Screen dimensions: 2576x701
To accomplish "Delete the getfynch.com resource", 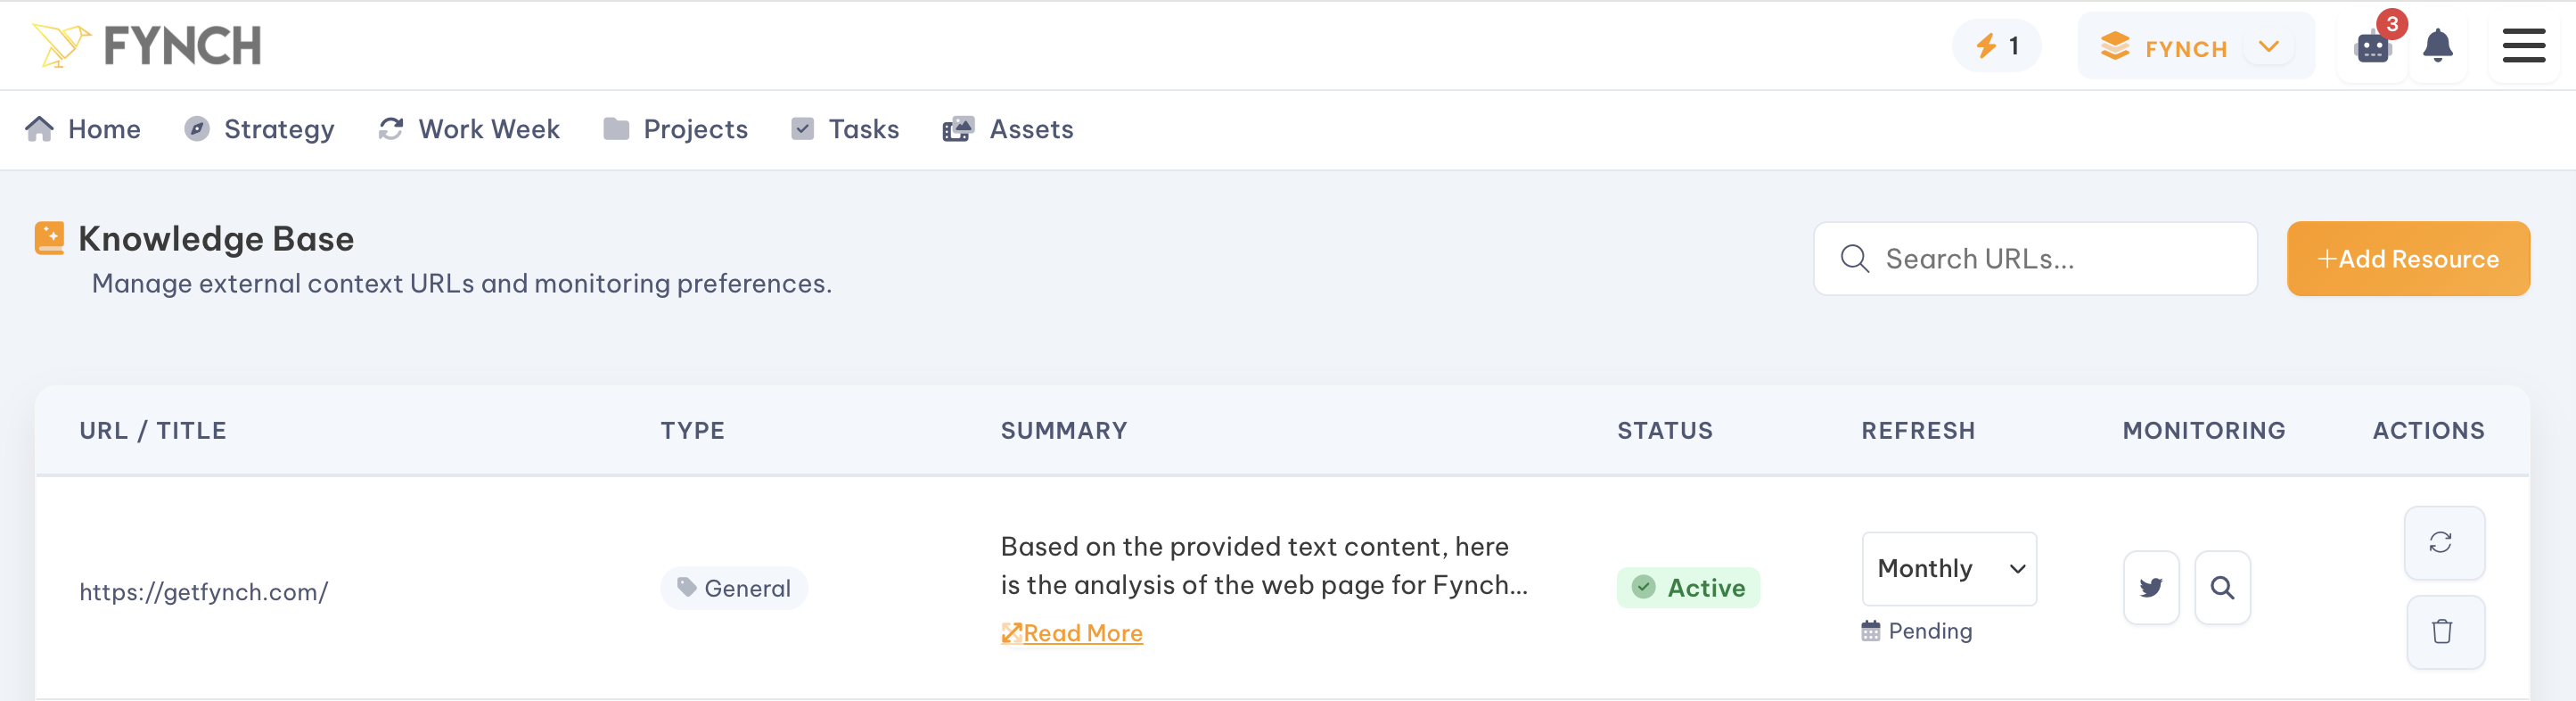I will [2444, 631].
